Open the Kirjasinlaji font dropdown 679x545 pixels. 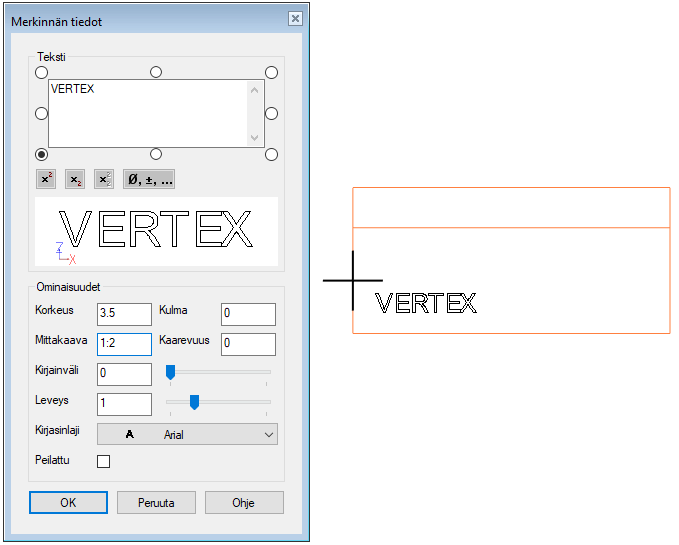[186, 434]
